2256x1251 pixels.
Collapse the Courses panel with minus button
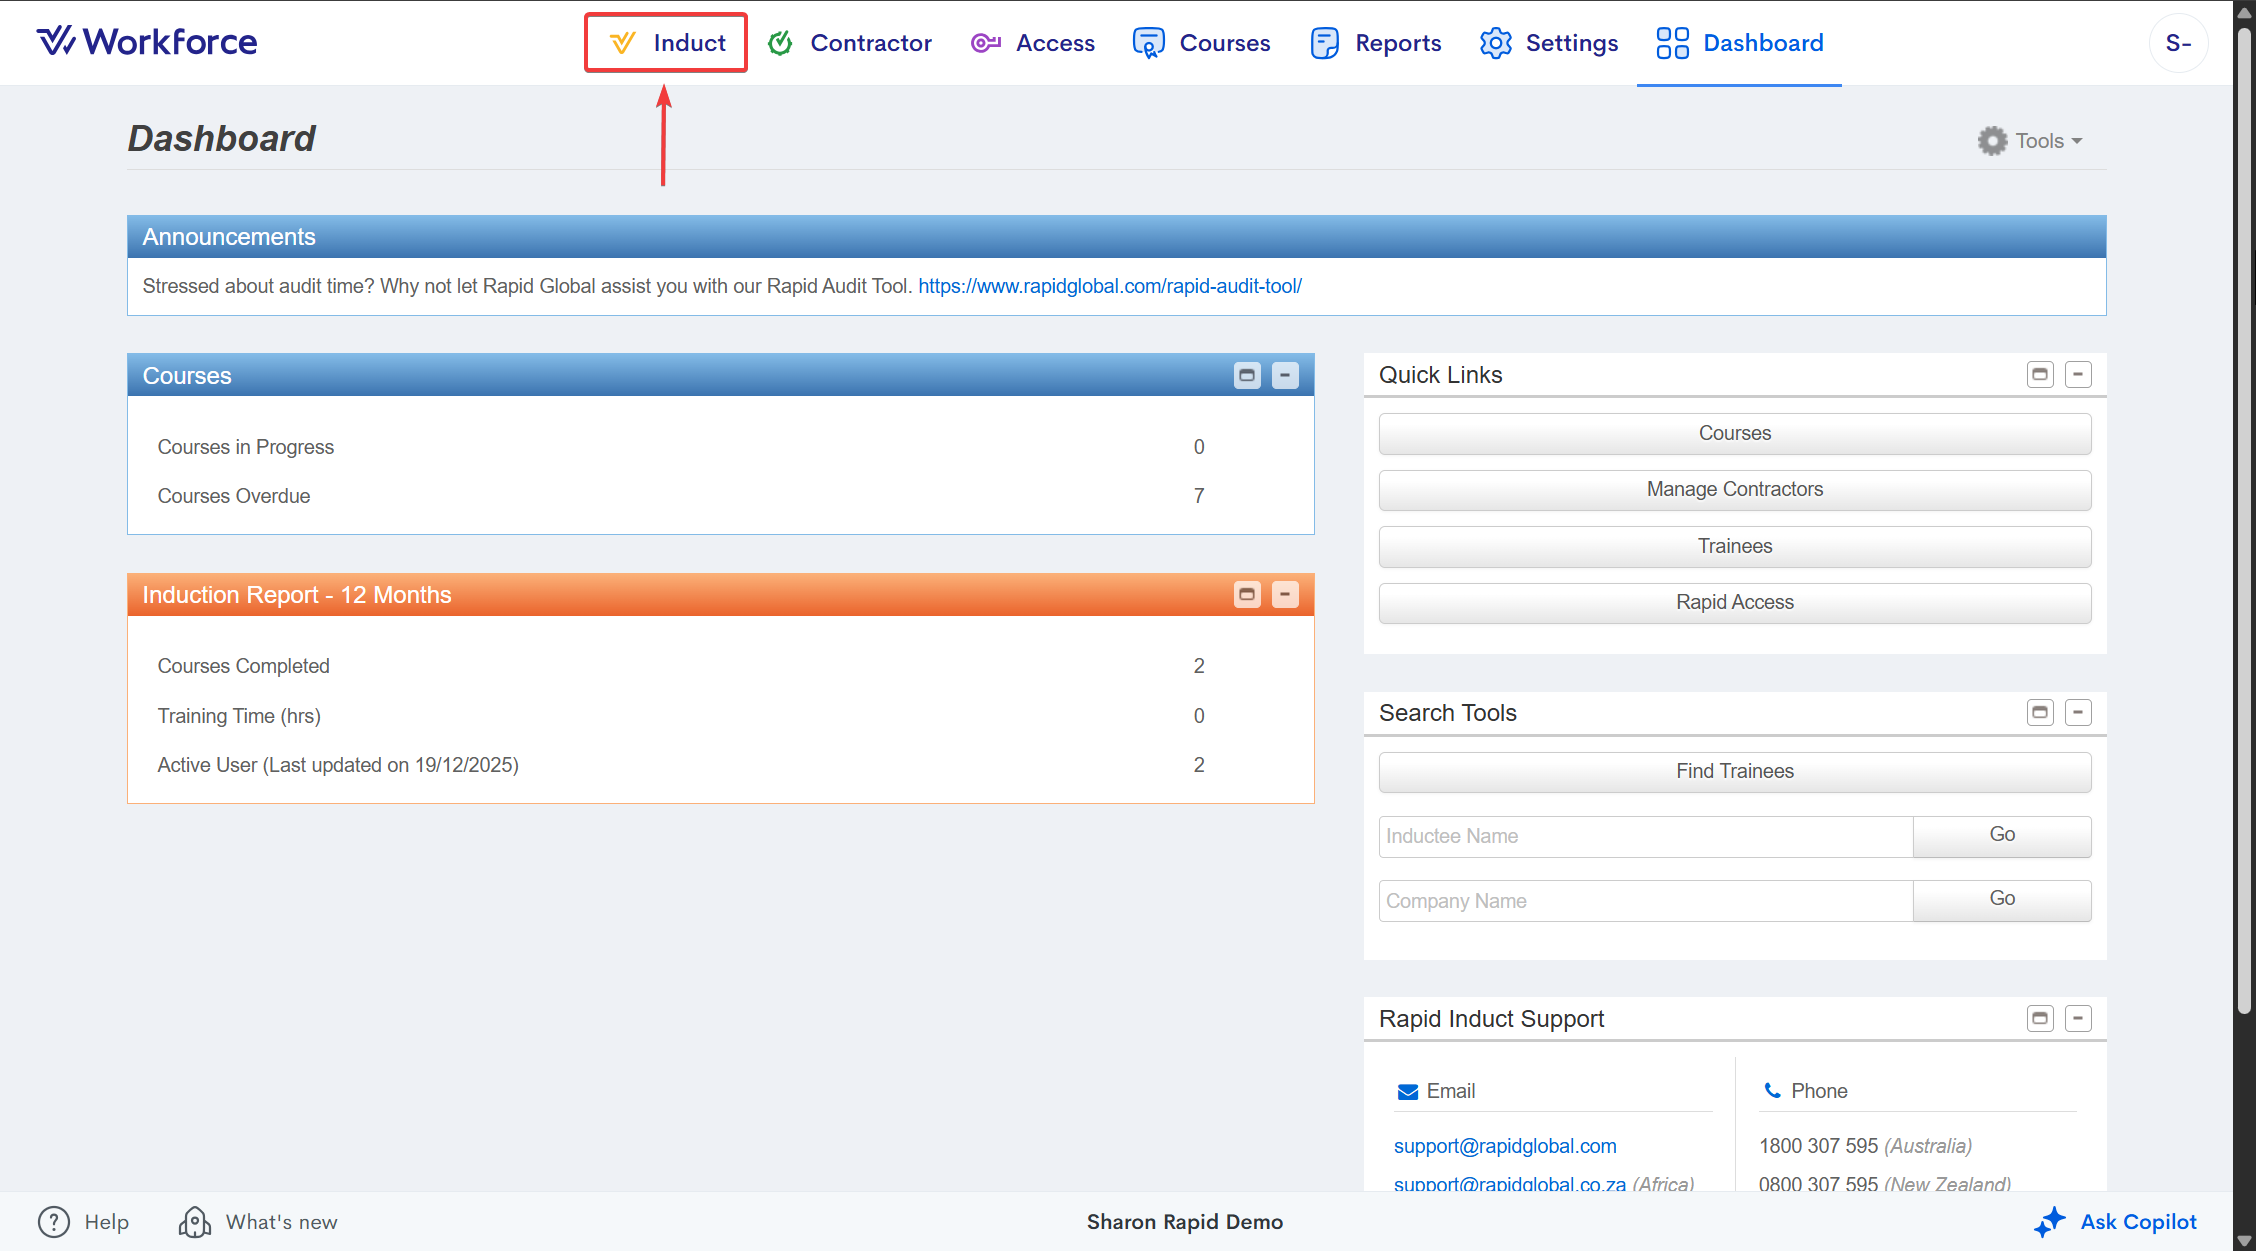[x=1285, y=376]
